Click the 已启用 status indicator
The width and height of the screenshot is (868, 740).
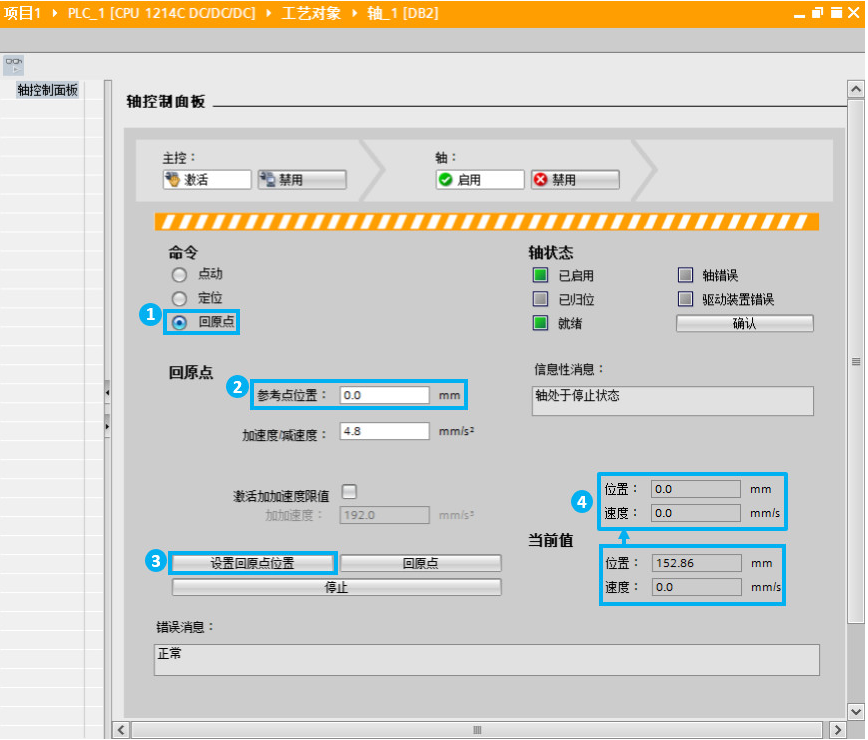(x=540, y=275)
